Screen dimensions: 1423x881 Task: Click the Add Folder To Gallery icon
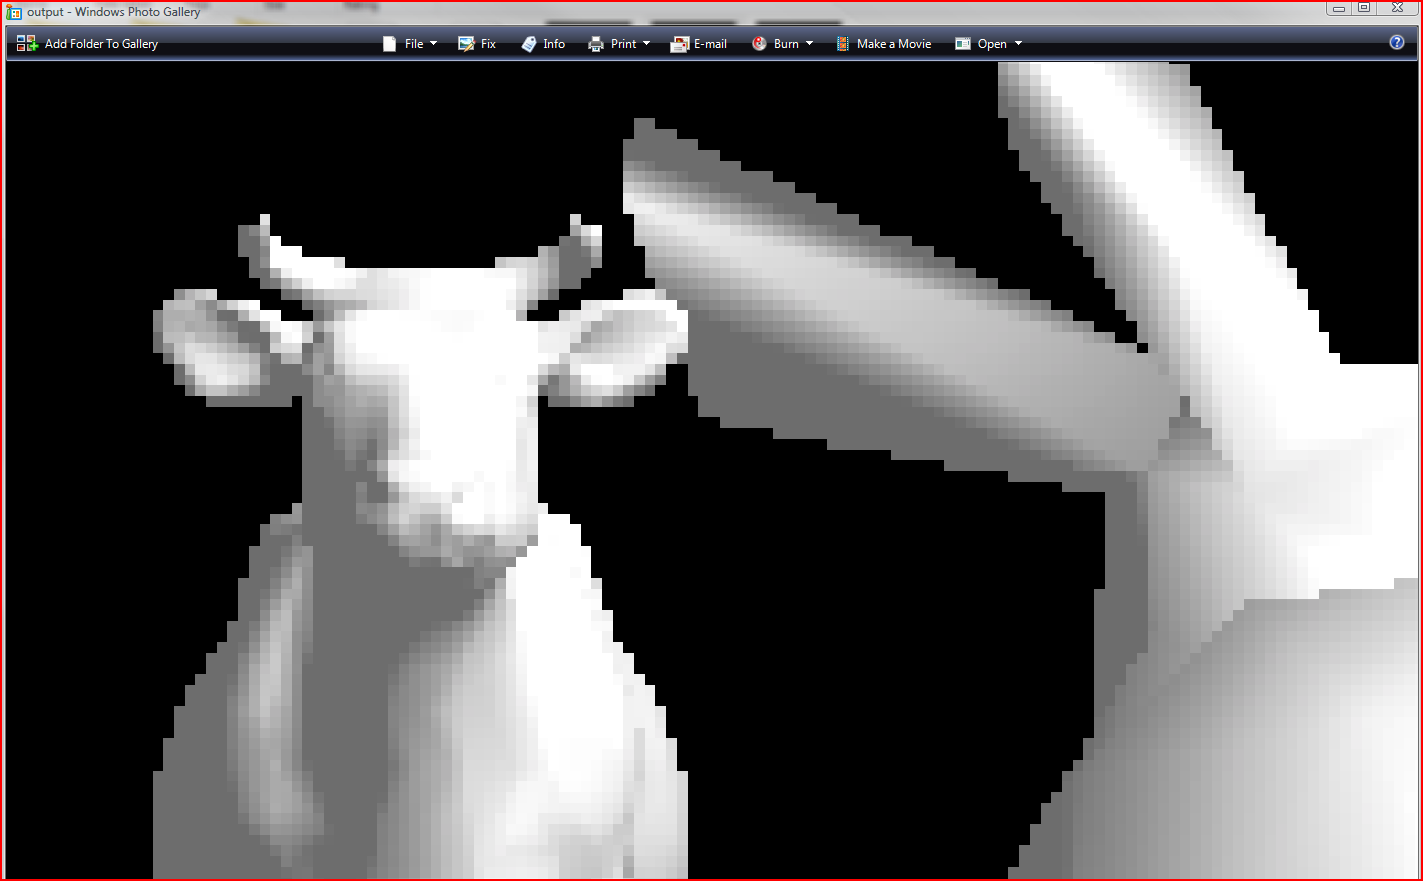click(x=27, y=44)
